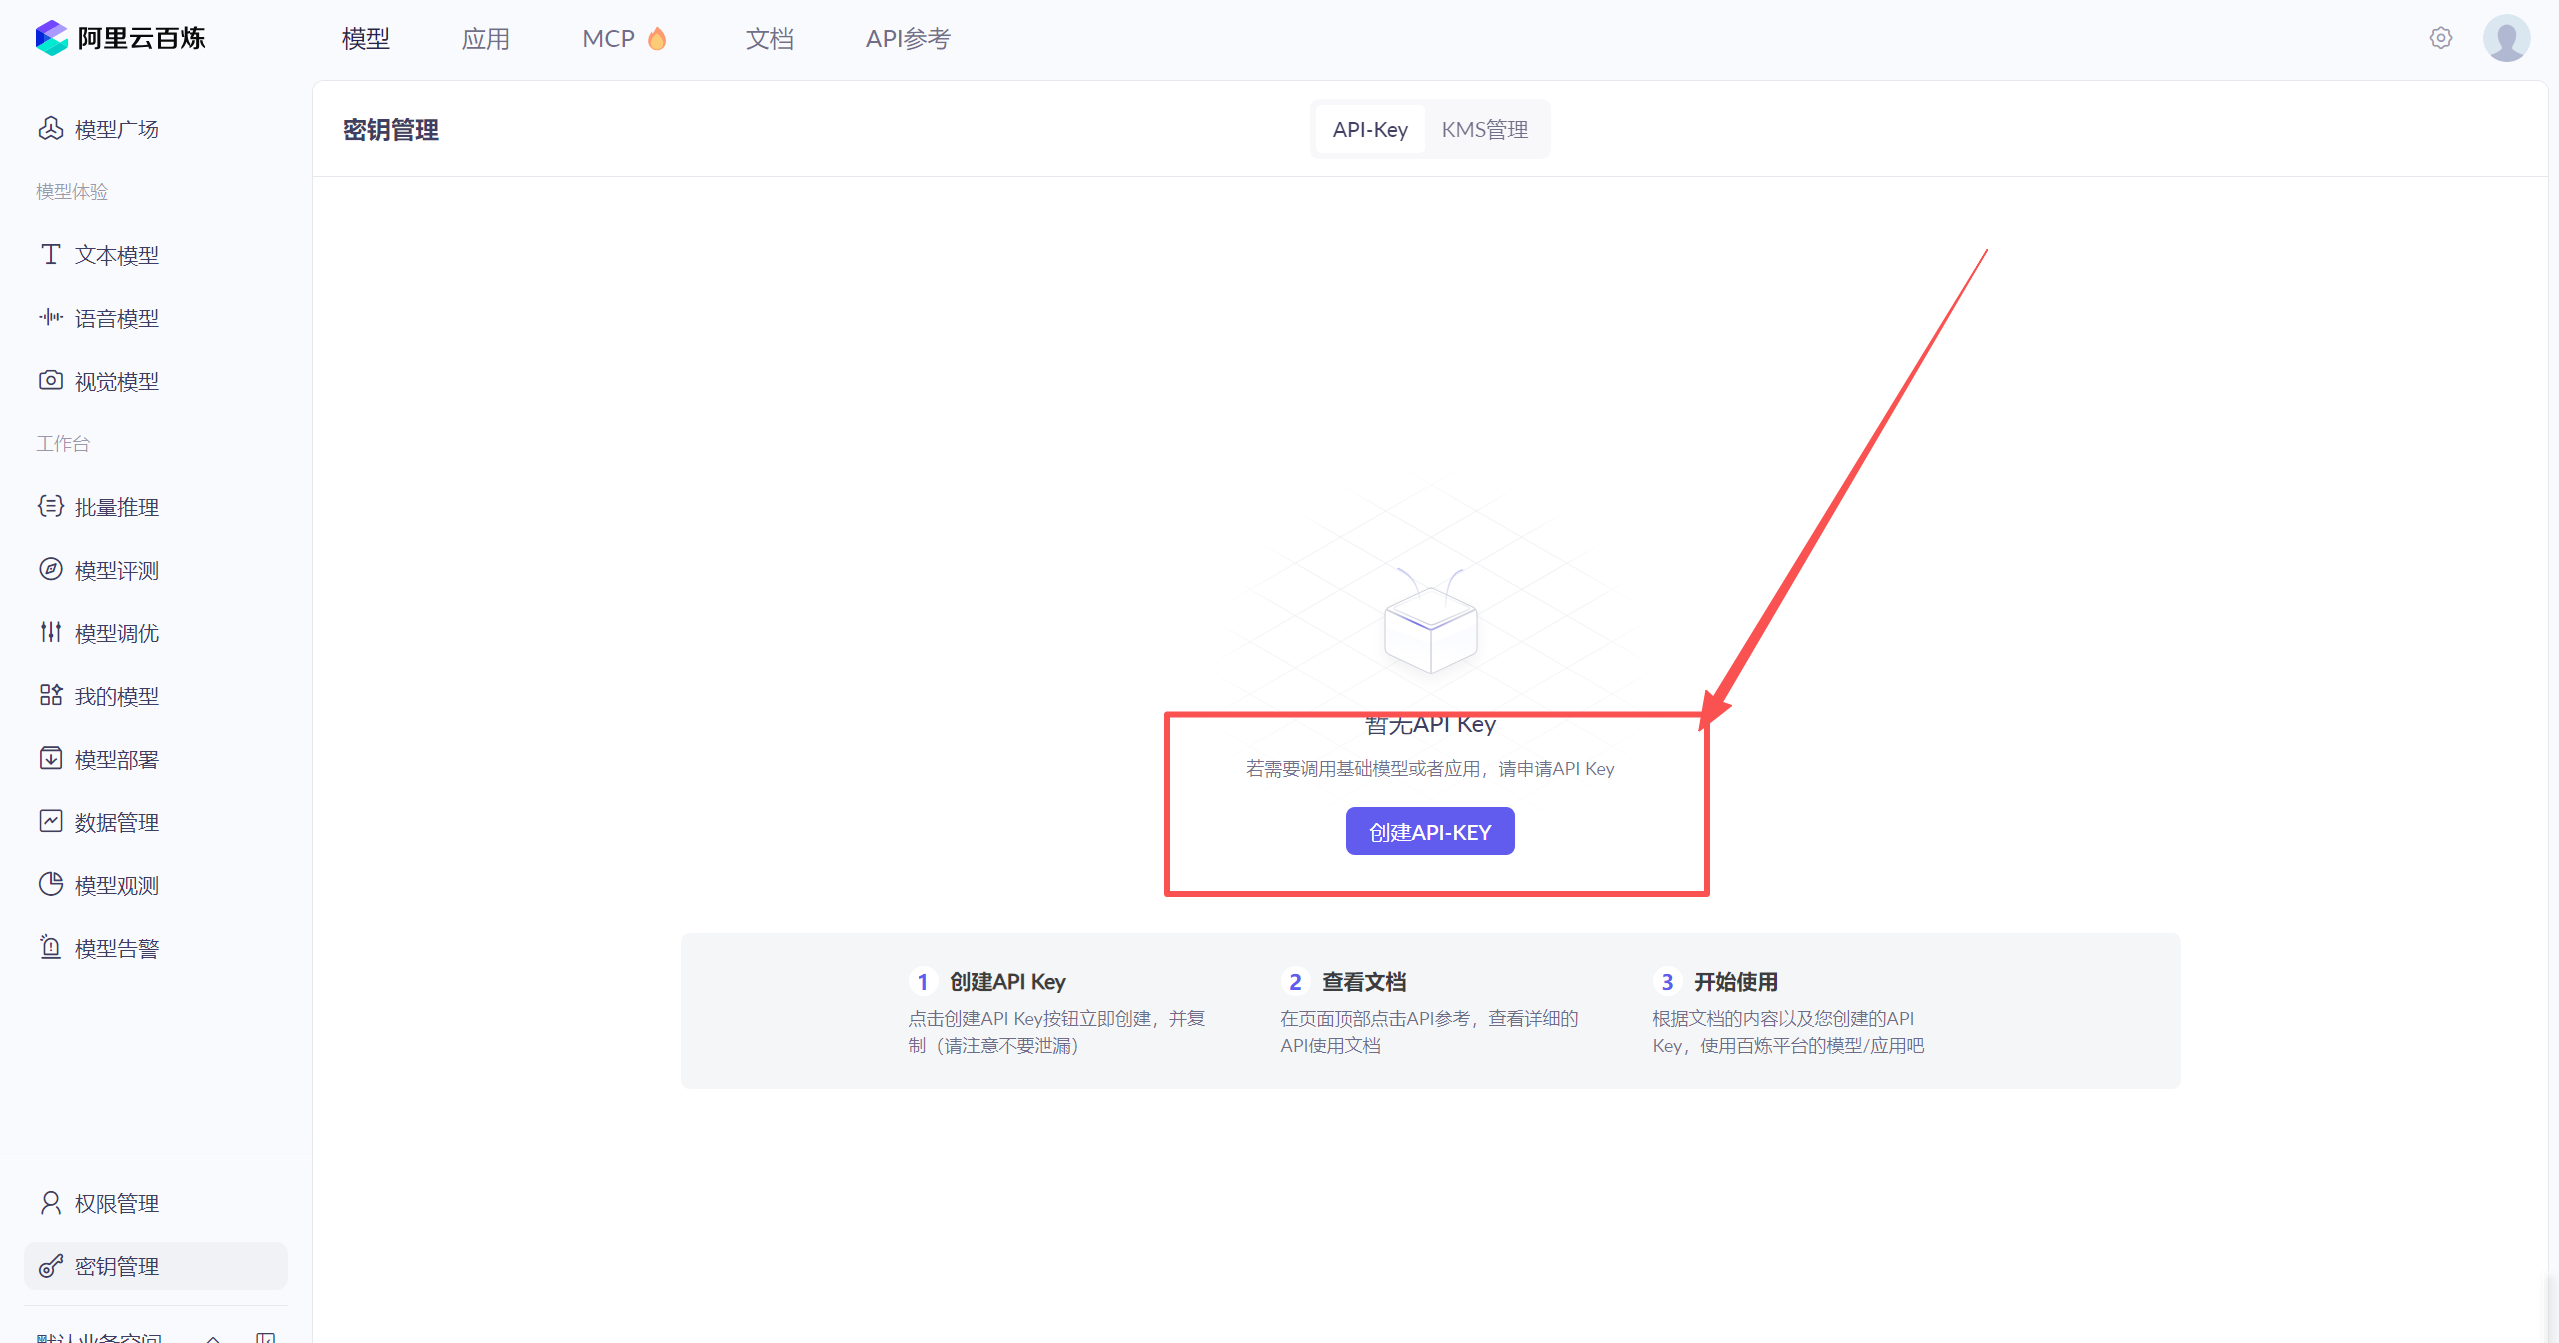The width and height of the screenshot is (2559, 1343).
Task: Open 权限管理 in the sidebar
Action: click(x=116, y=1204)
